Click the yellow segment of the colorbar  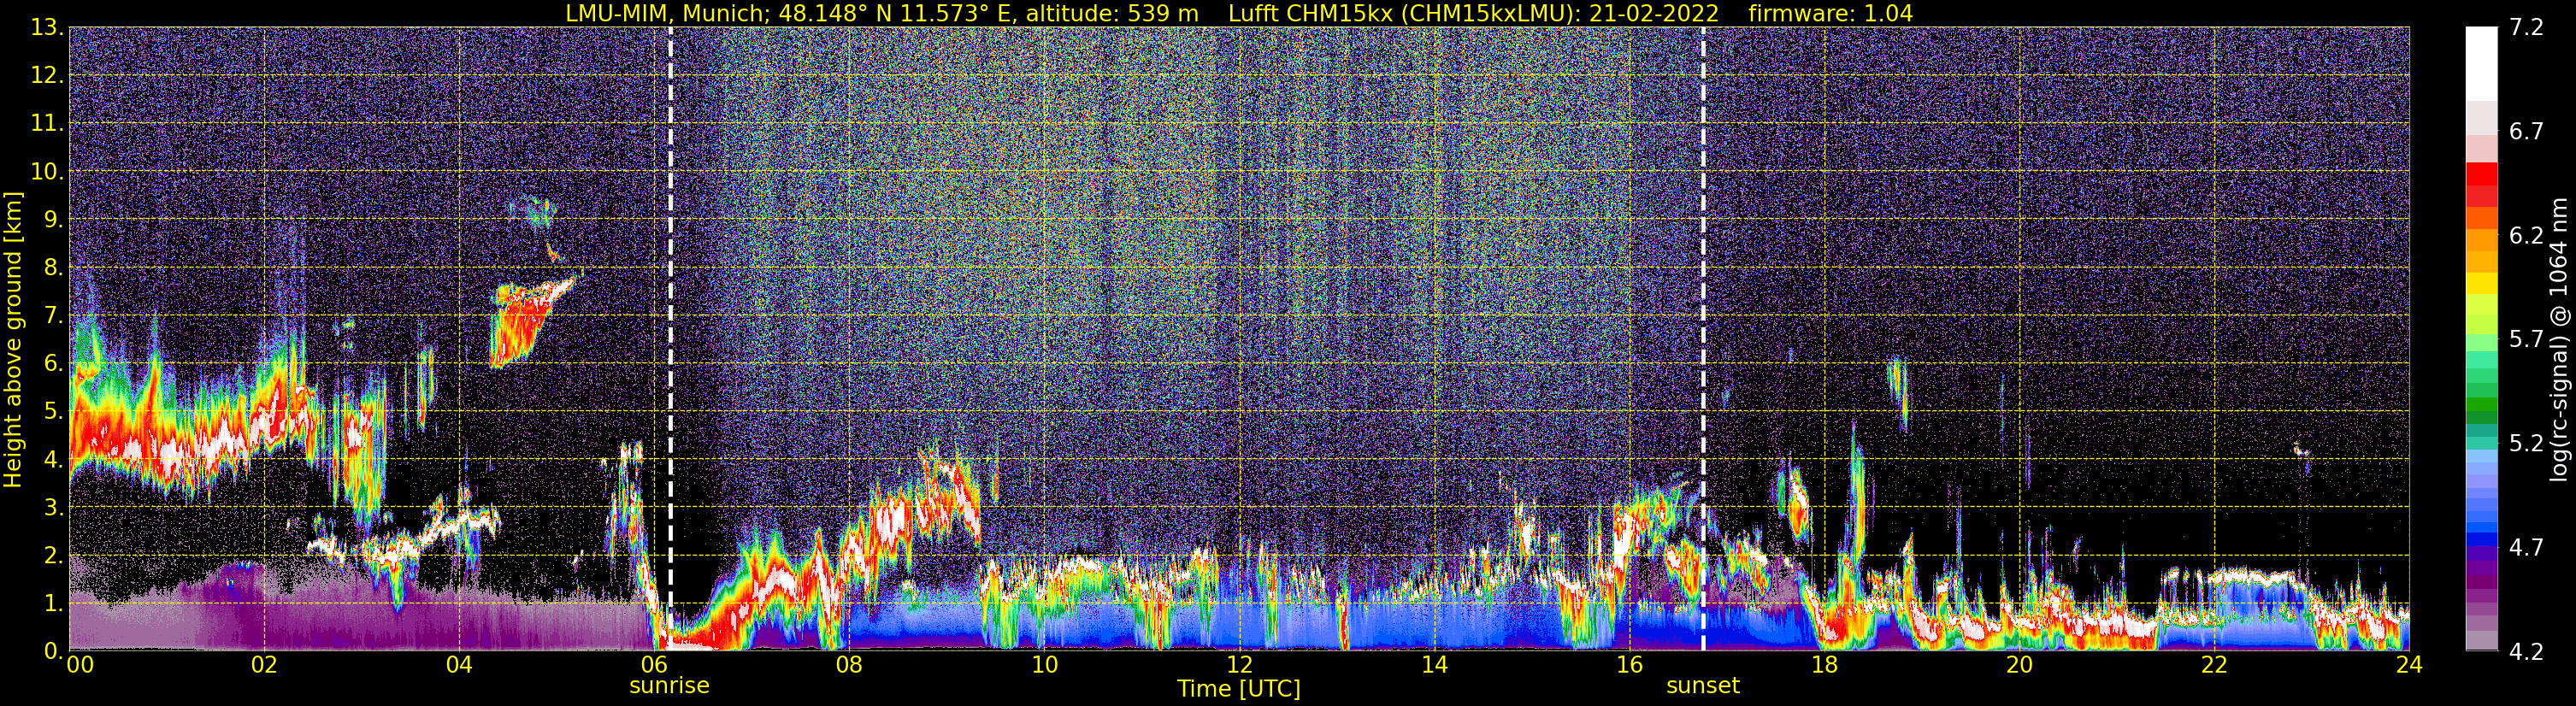(2481, 283)
